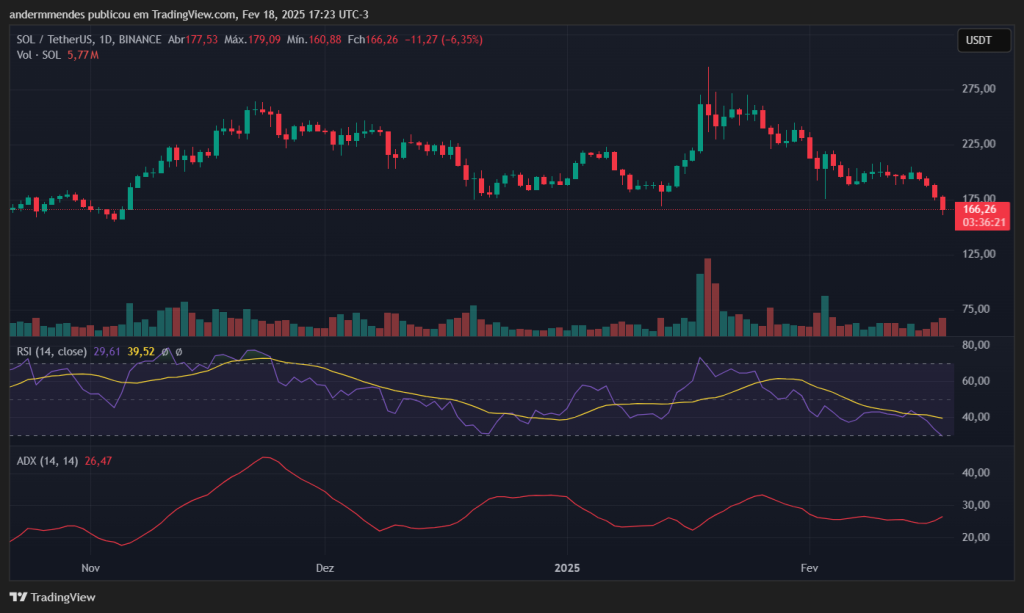Image resolution: width=1024 pixels, height=613 pixels.
Task: Select the Vol · SOL indicator legend
Action: tap(39, 55)
